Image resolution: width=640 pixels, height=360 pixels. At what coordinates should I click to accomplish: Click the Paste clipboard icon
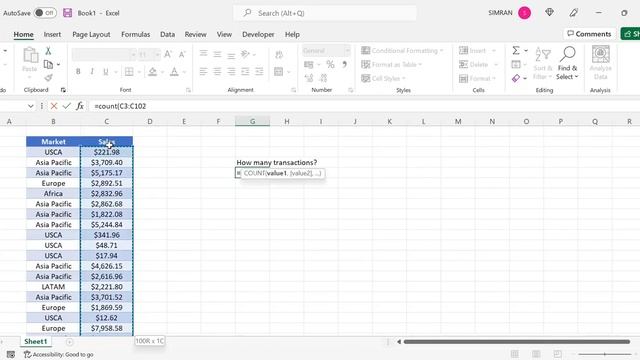click(x=30, y=56)
